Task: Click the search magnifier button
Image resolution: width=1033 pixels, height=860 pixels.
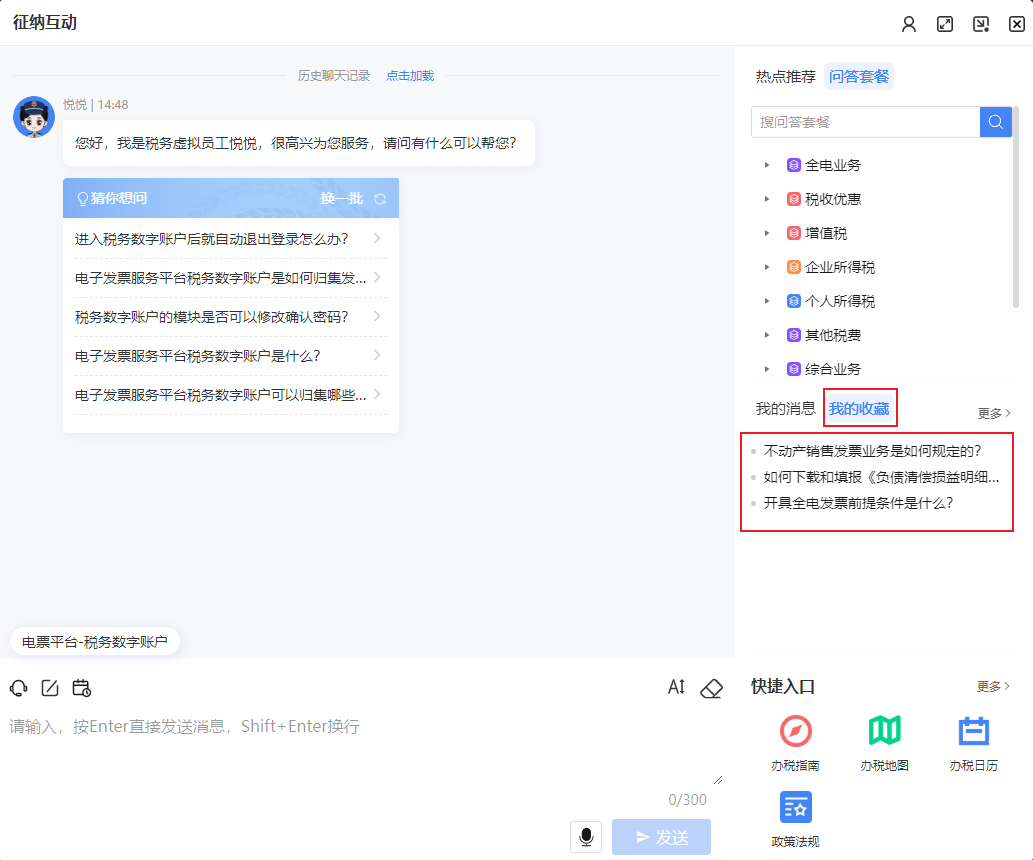Action: (995, 122)
